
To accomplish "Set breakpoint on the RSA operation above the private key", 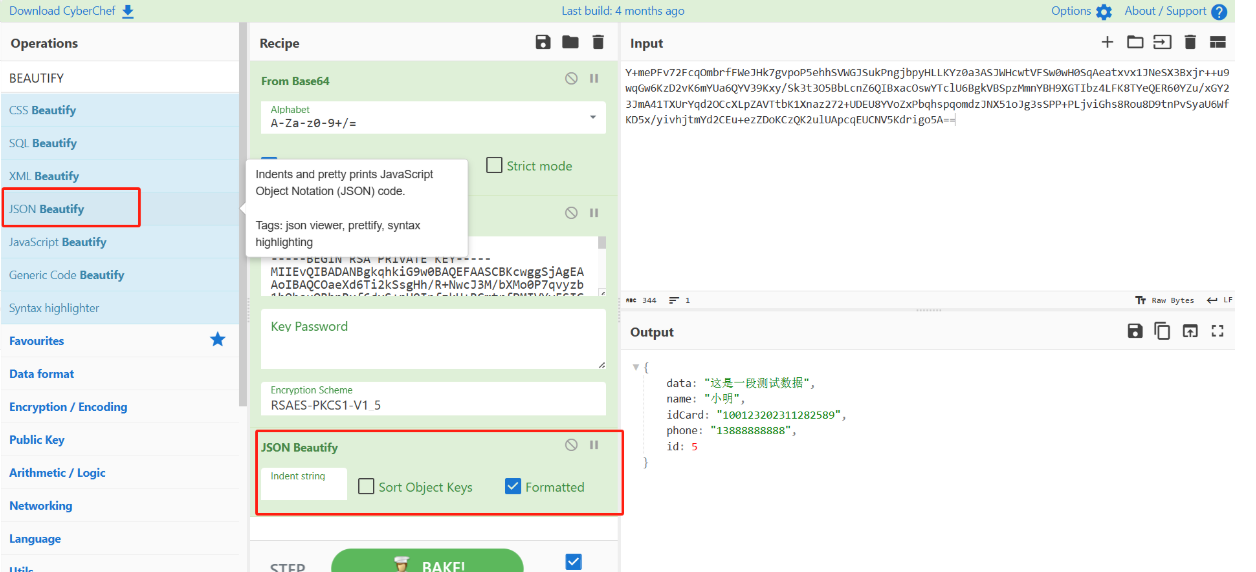I will click(x=594, y=213).
